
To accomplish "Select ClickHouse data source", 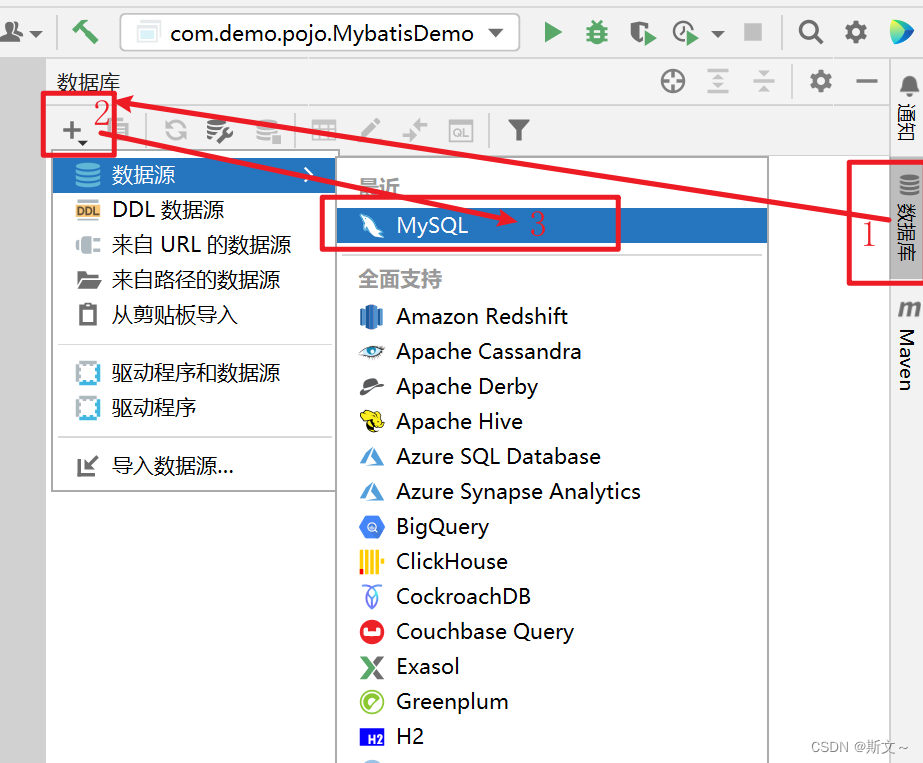I will pyautogui.click(x=552, y=562).
